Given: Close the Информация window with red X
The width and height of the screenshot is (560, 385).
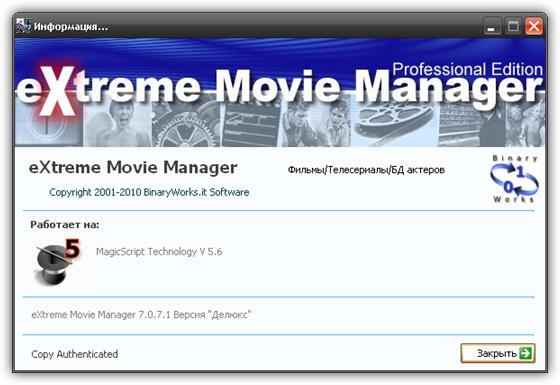Looking at the screenshot, I should point(534,26).
